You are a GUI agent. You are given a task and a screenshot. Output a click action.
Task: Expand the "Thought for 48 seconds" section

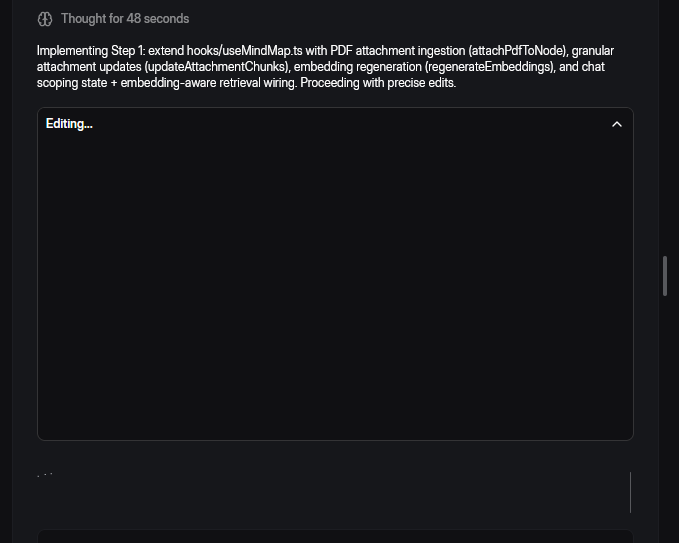(124, 19)
